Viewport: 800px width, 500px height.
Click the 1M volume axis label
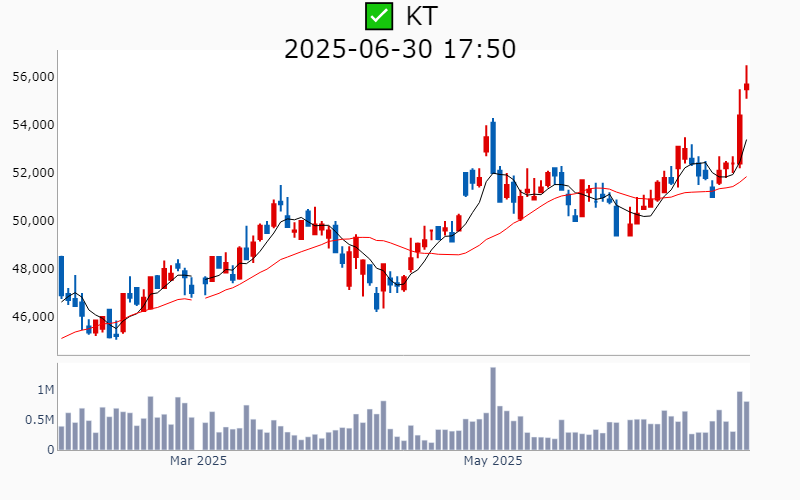pyautogui.click(x=45, y=390)
